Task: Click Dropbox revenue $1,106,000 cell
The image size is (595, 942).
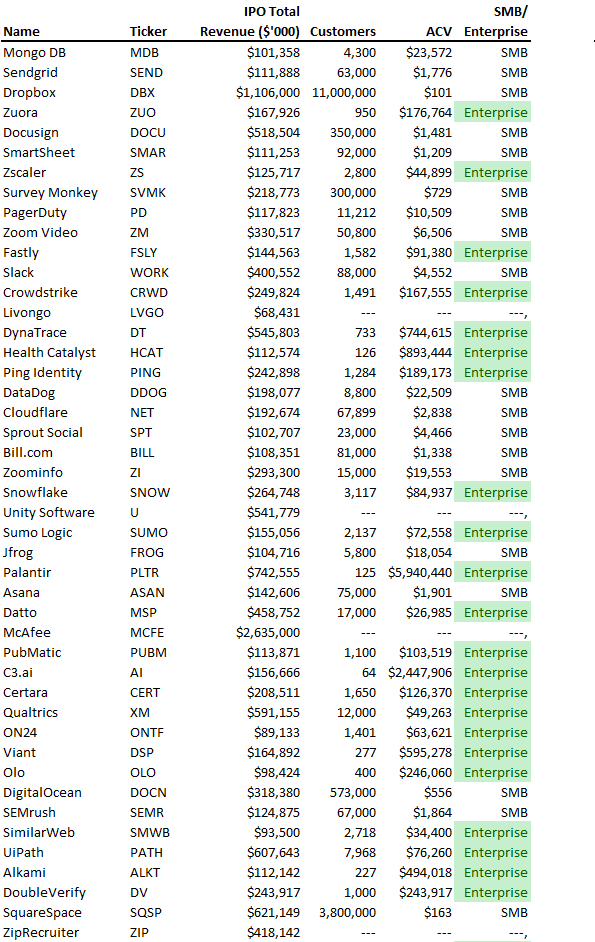Action: tap(267, 93)
